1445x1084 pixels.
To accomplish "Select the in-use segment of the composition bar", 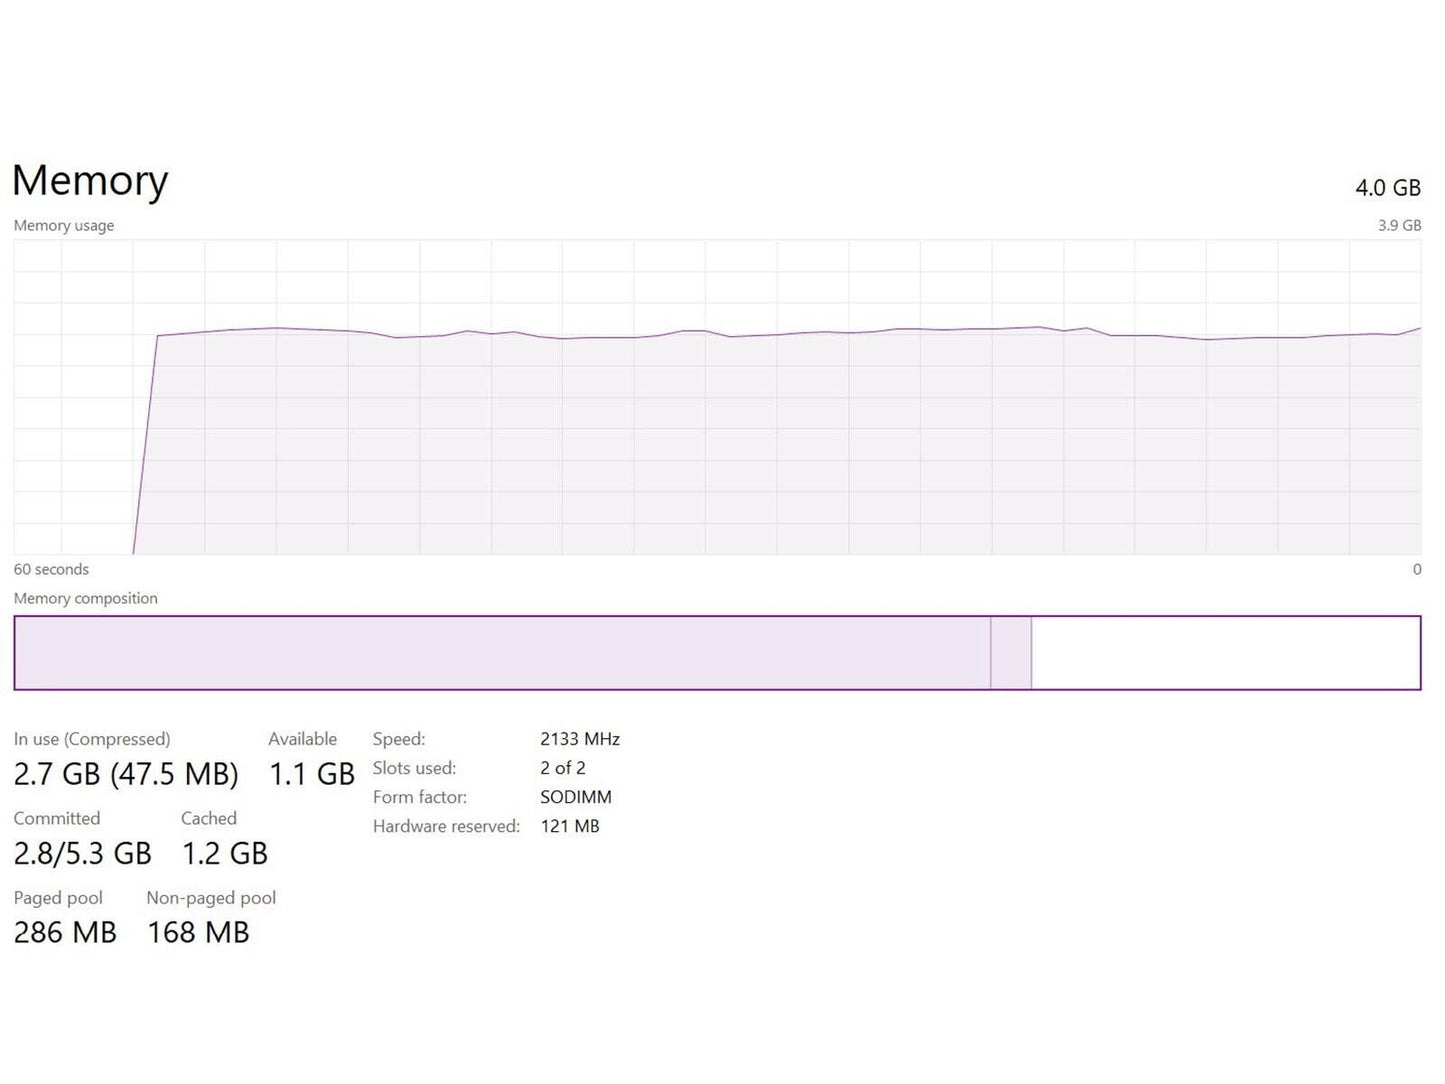I will [500, 653].
